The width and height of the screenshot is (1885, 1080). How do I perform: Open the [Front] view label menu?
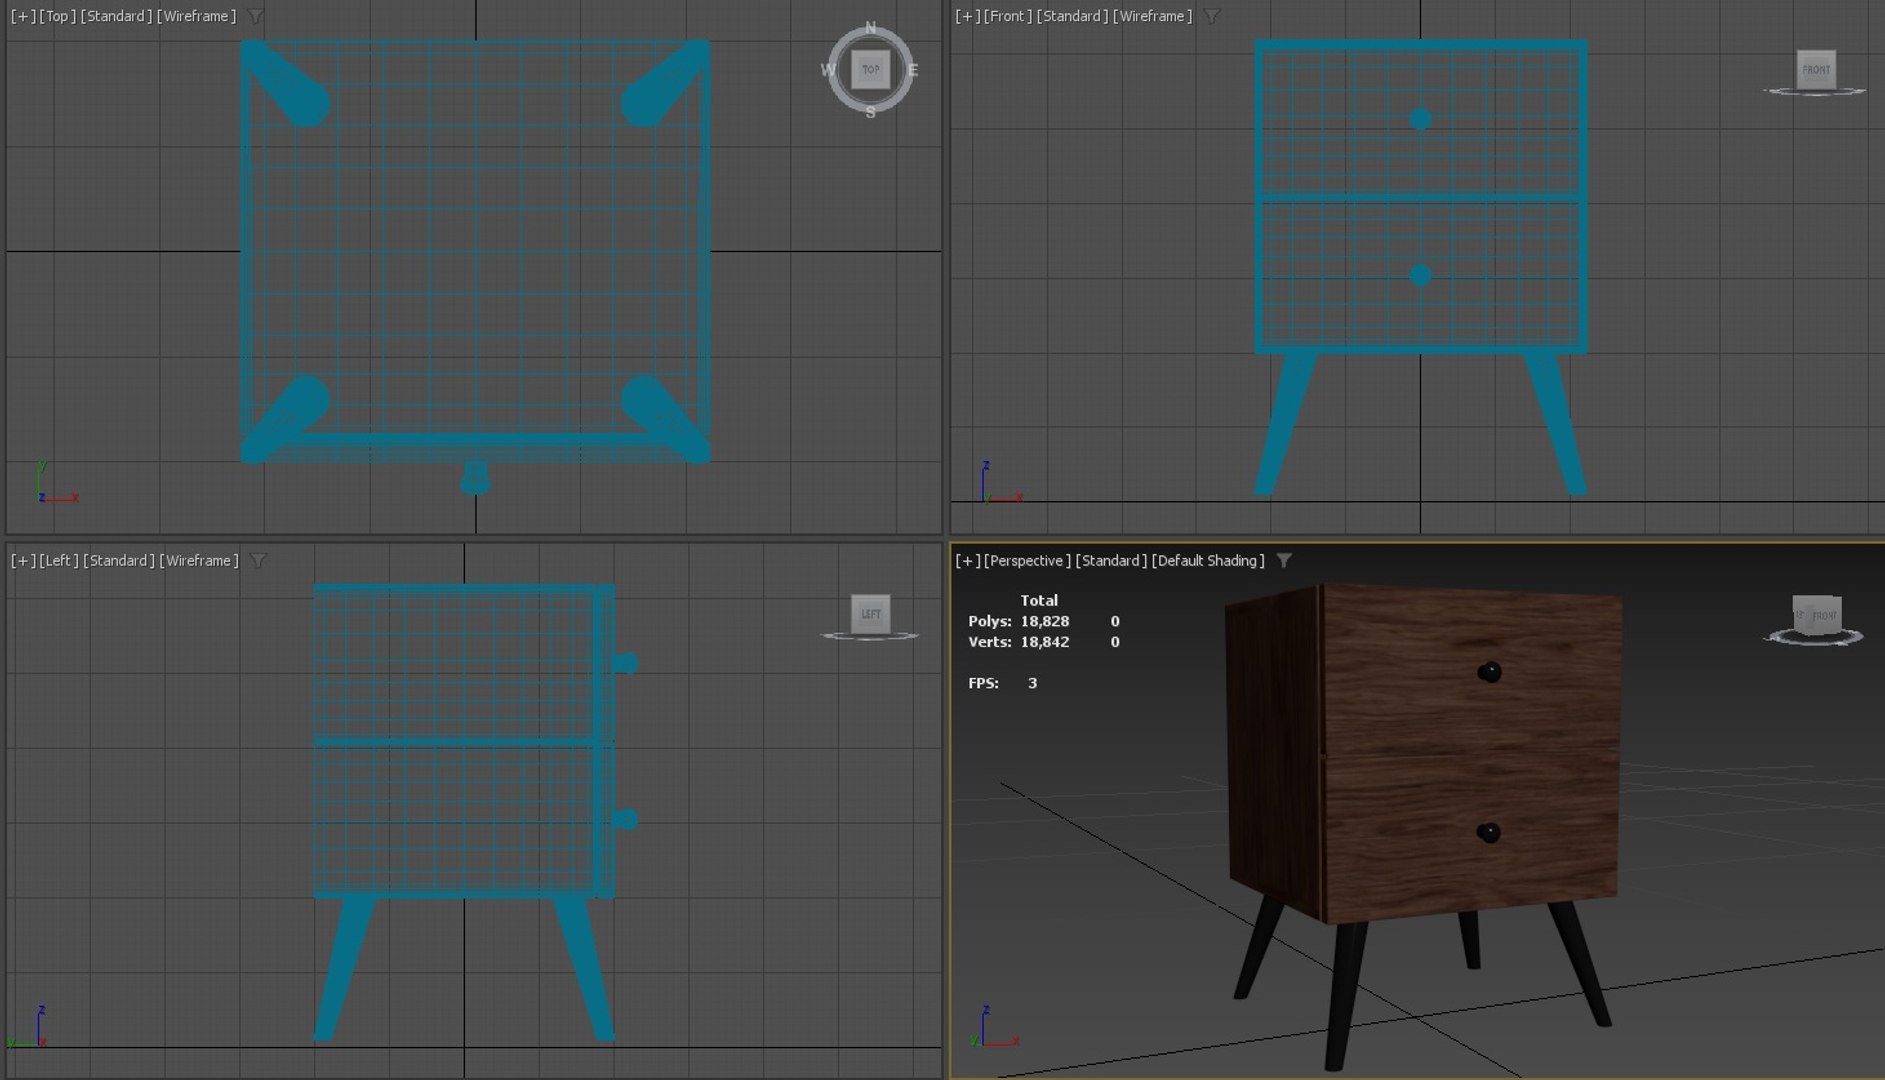(x=1008, y=16)
